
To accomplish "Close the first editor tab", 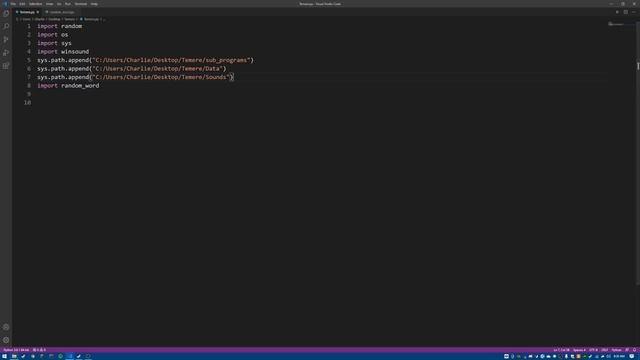I will click(38, 12).
